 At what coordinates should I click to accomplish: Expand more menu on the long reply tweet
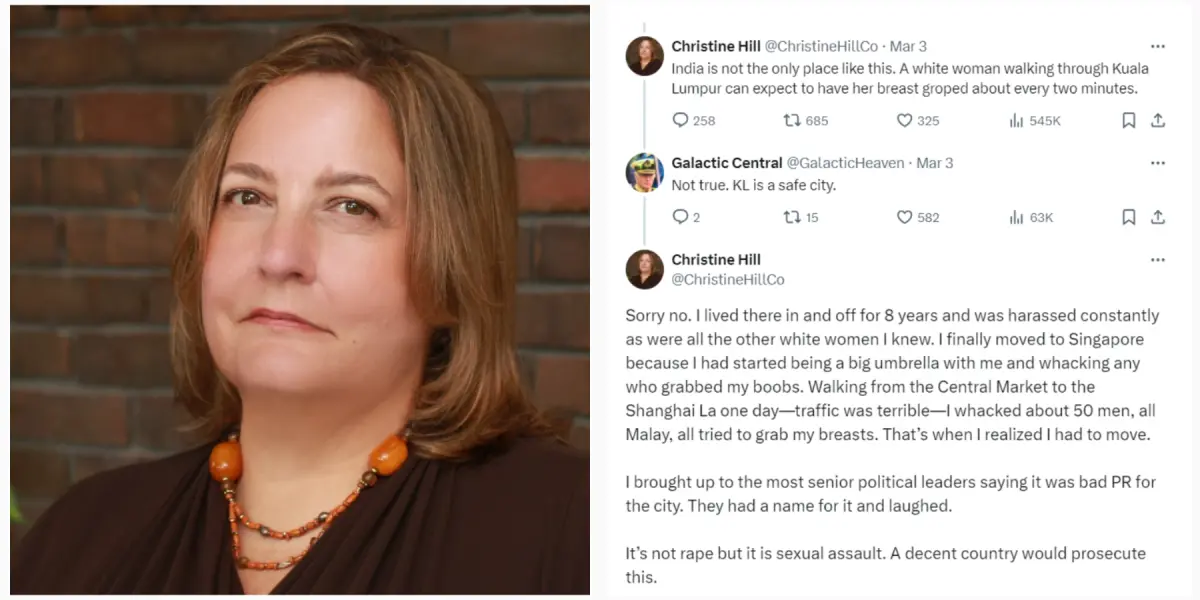click(1158, 260)
